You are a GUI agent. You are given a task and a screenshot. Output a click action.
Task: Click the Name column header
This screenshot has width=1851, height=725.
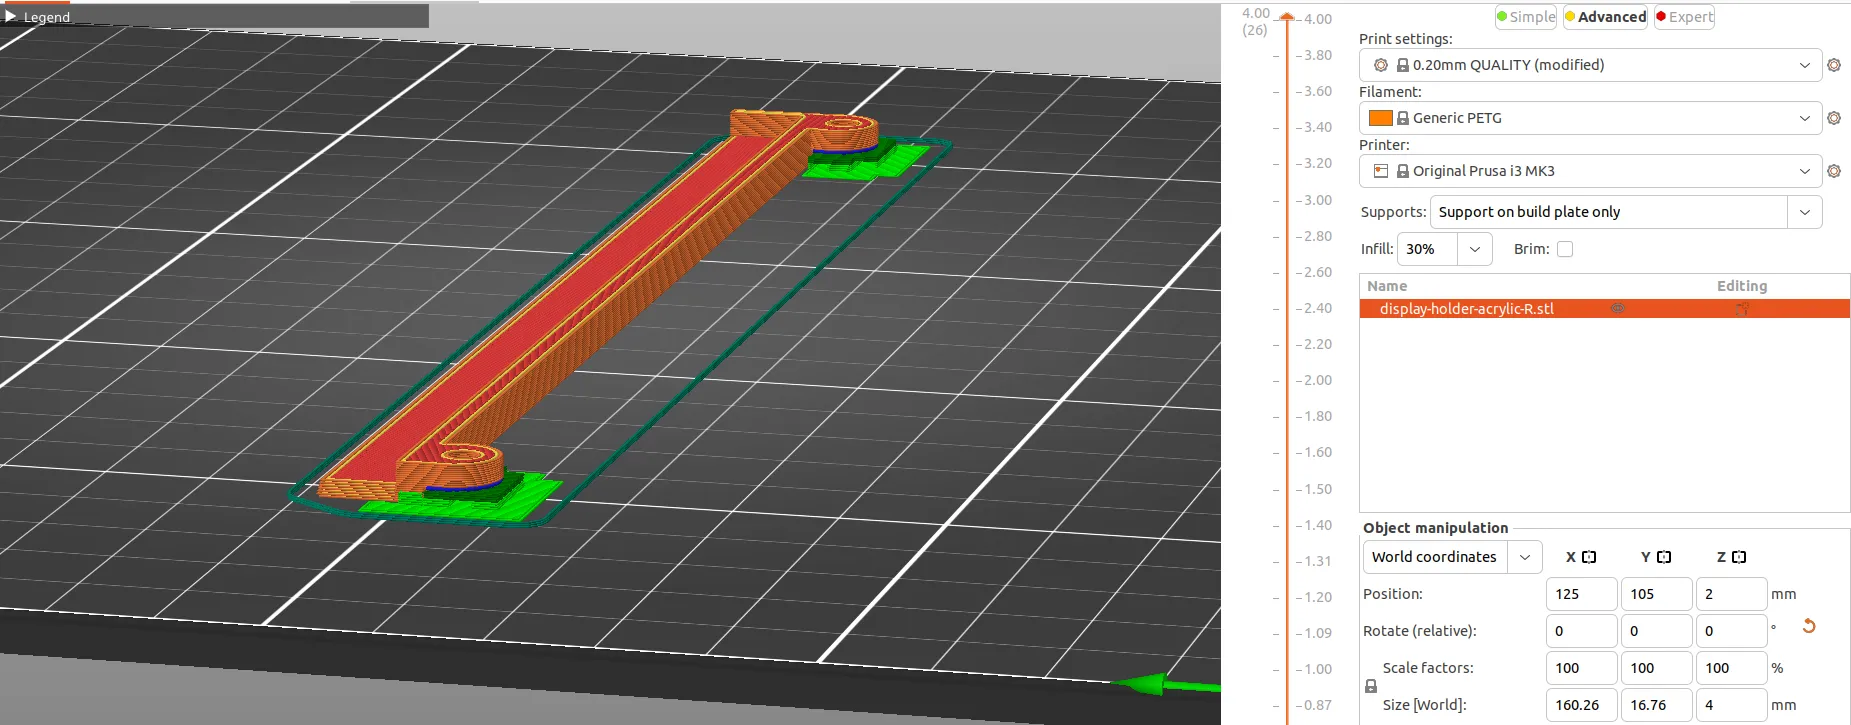pos(1387,286)
